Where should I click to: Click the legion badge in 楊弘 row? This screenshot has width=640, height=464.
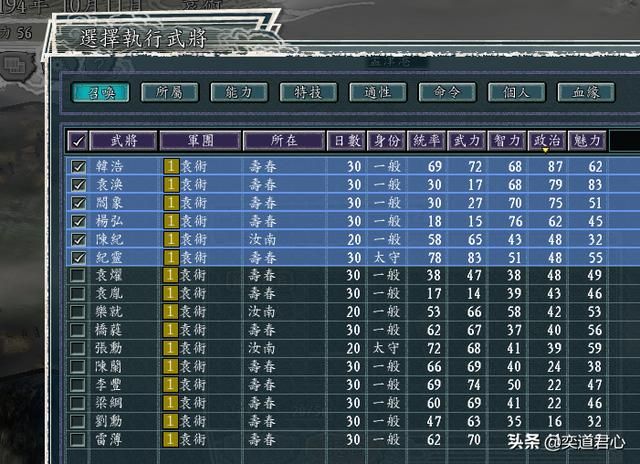coord(171,221)
